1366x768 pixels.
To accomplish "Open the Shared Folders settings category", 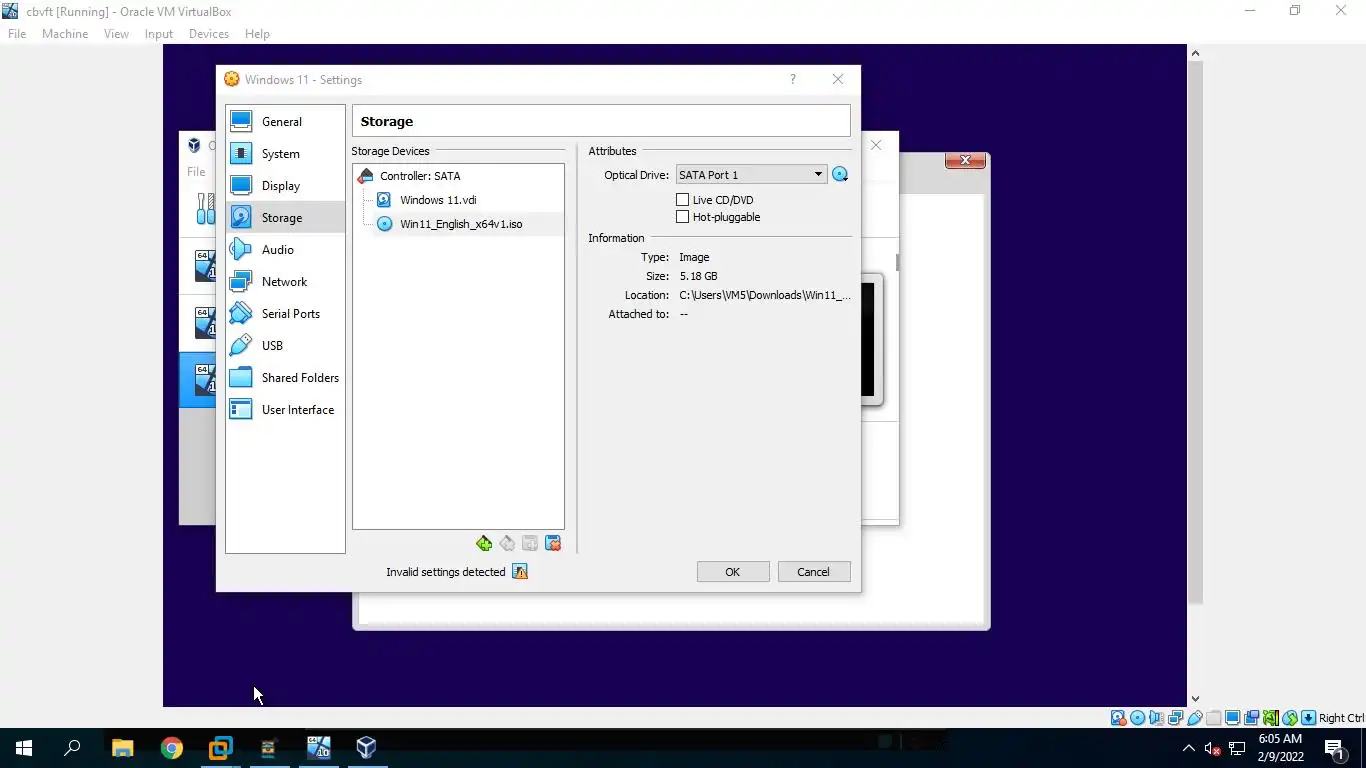I will coord(285,378).
